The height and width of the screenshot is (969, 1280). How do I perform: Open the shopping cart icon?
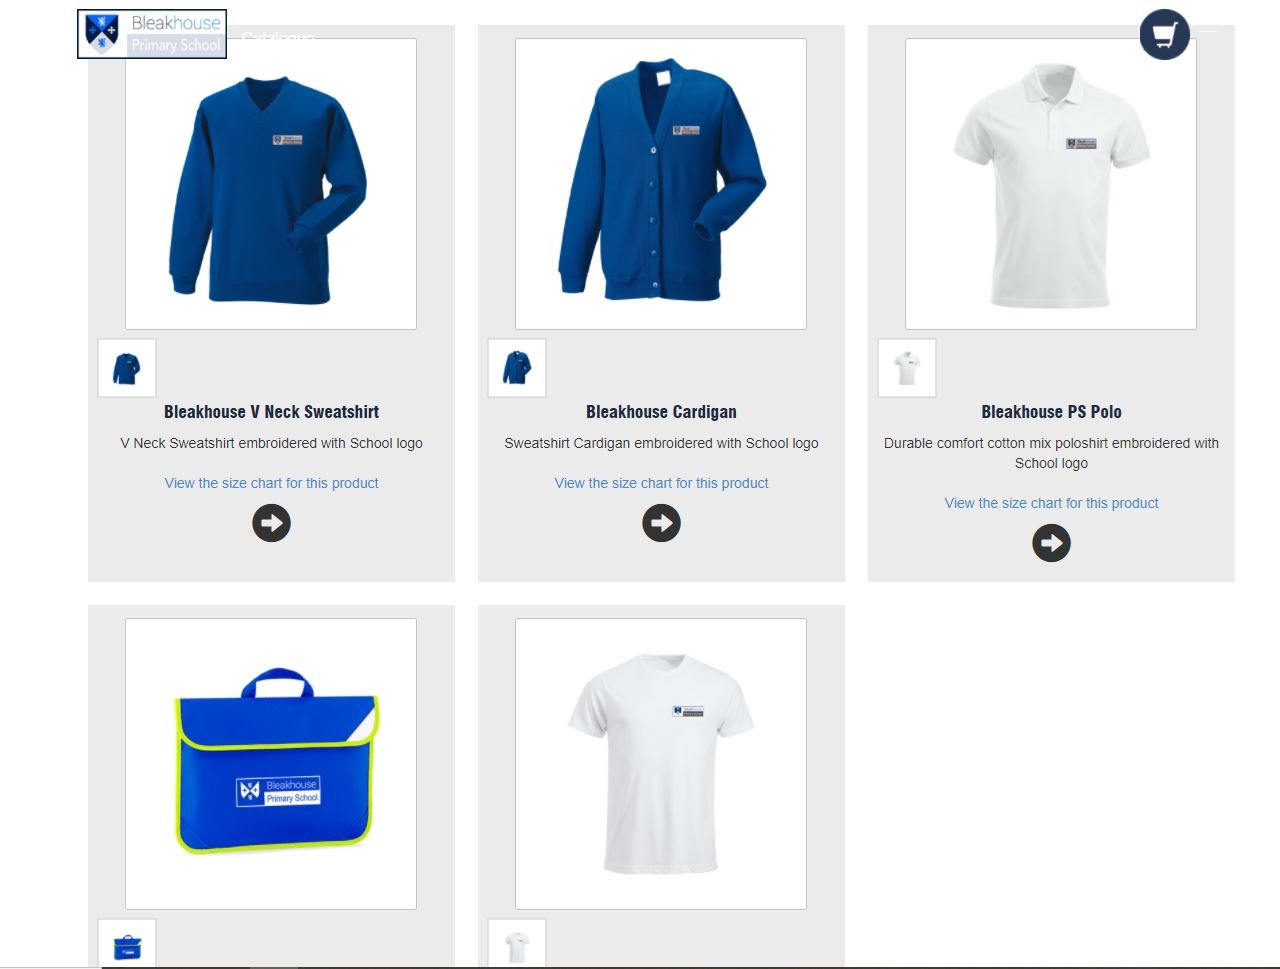coord(1165,35)
